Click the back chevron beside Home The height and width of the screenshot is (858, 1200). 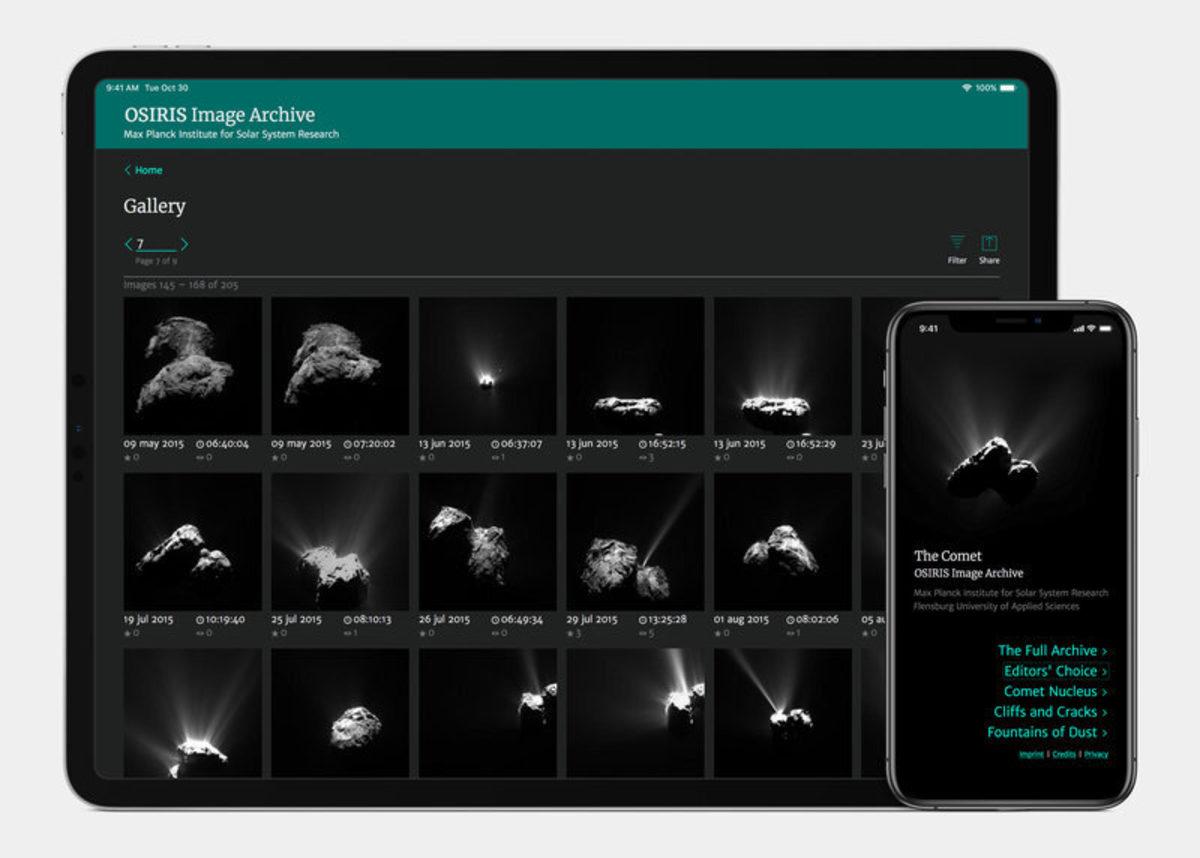126,170
